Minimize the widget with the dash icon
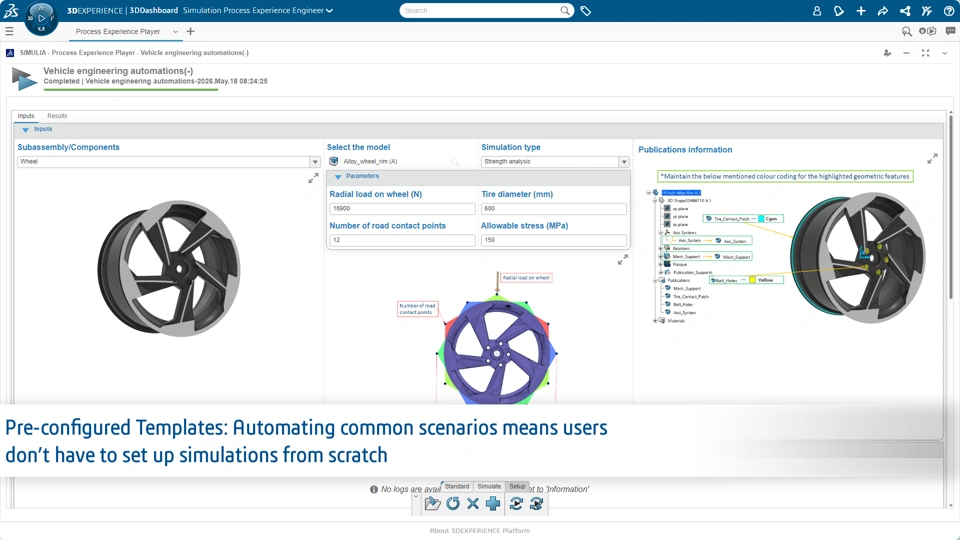The width and height of the screenshot is (960, 540). [906, 53]
